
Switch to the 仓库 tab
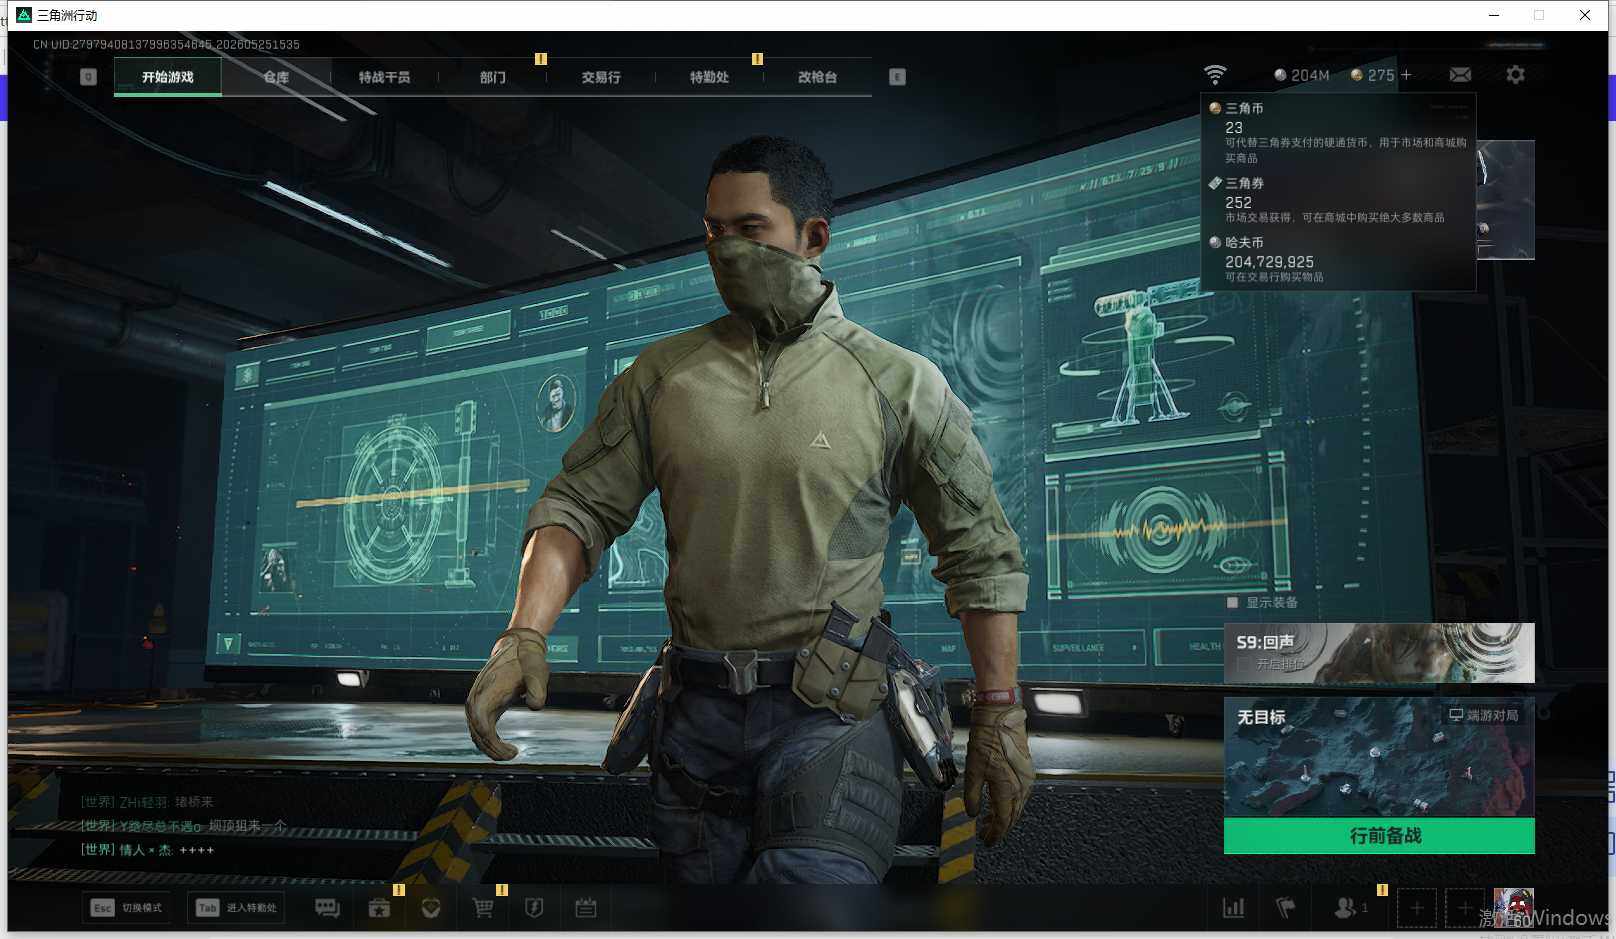tap(276, 77)
